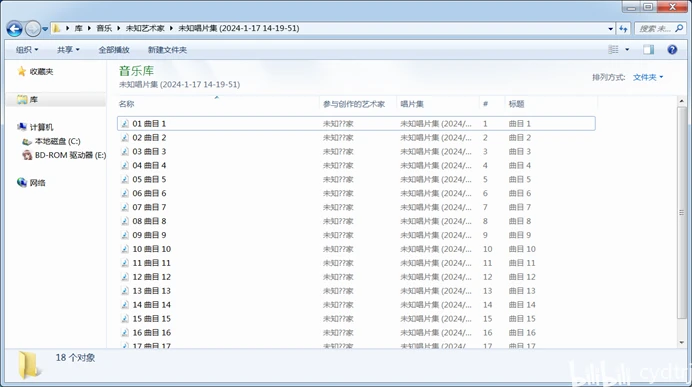Select 库 in the address breadcrumb

(x=79, y=28)
